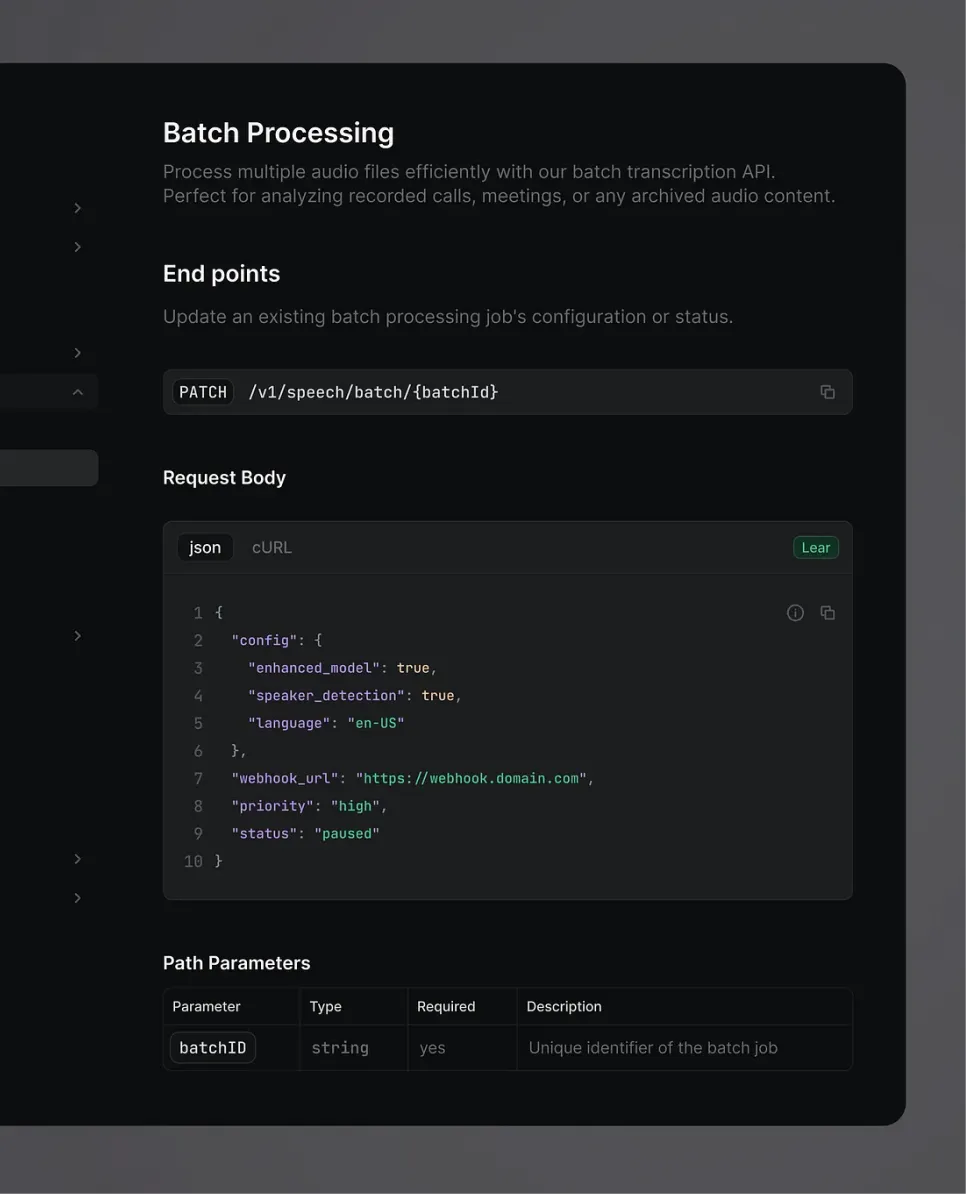Copy the JSON request body snippet
966x1194 pixels.
(x=828, y=612)
